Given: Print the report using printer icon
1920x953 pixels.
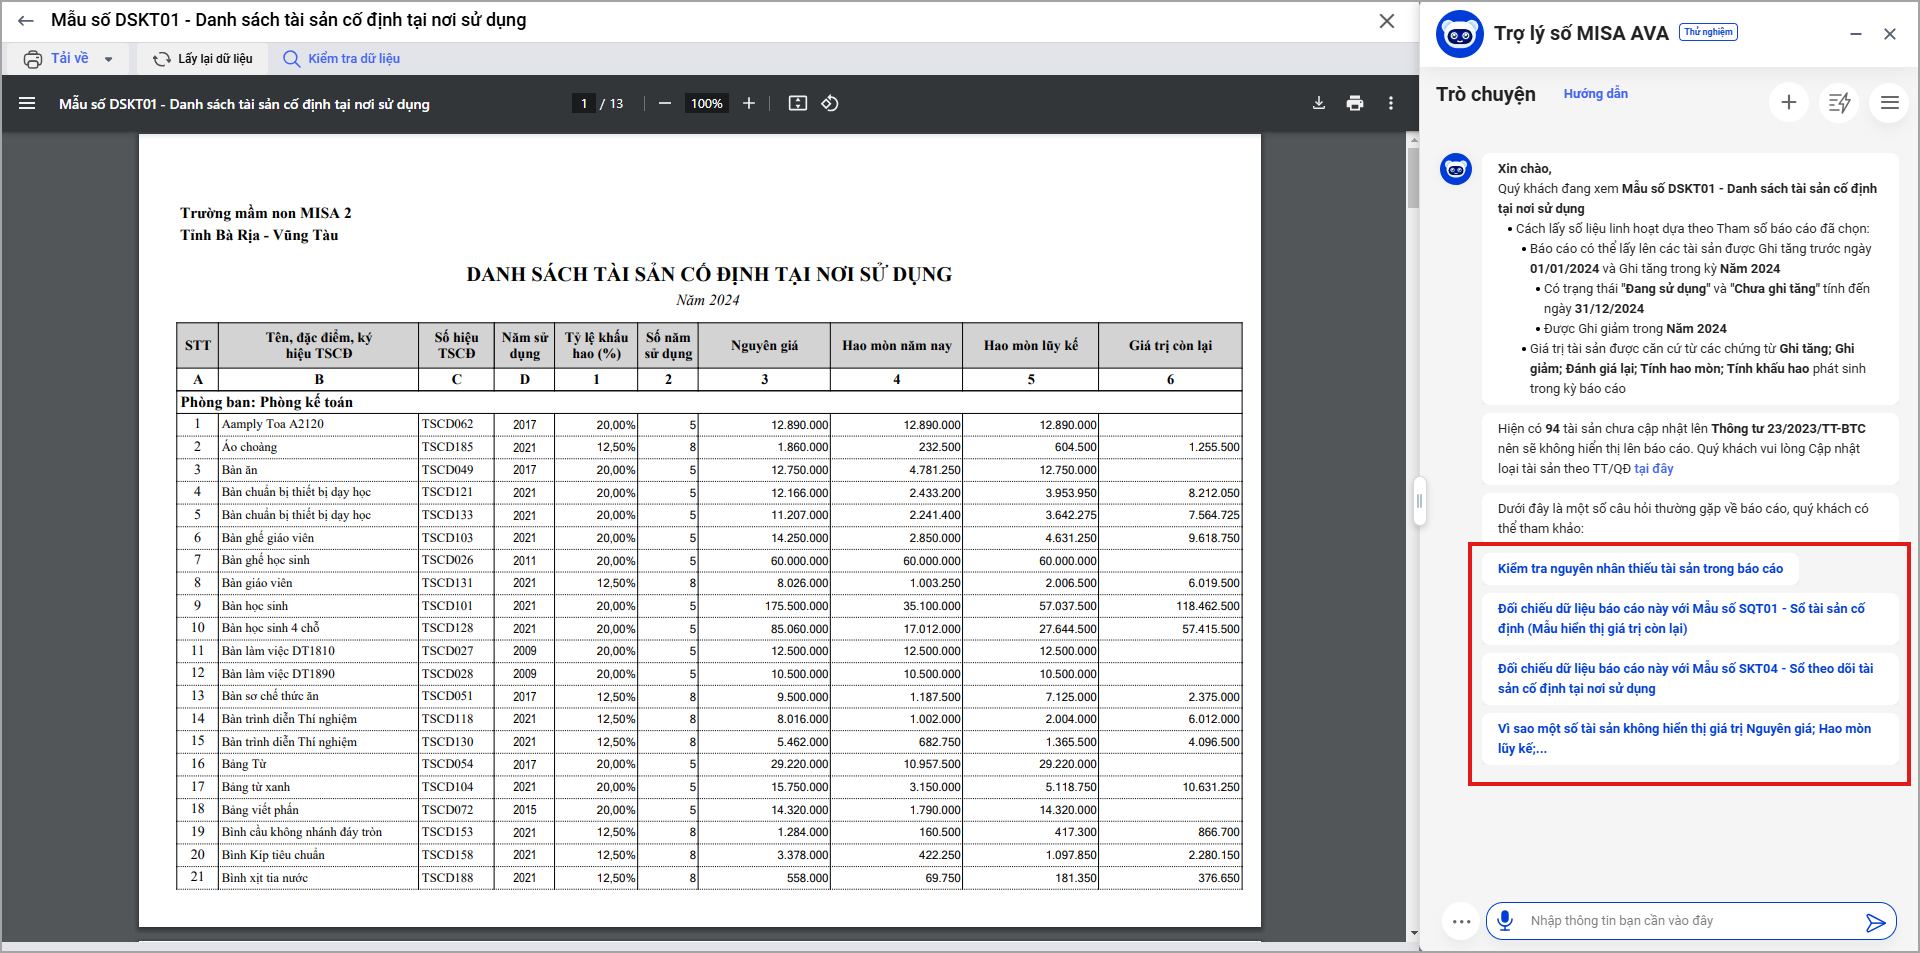Looking at the screenshot, I should point(1355,104).
